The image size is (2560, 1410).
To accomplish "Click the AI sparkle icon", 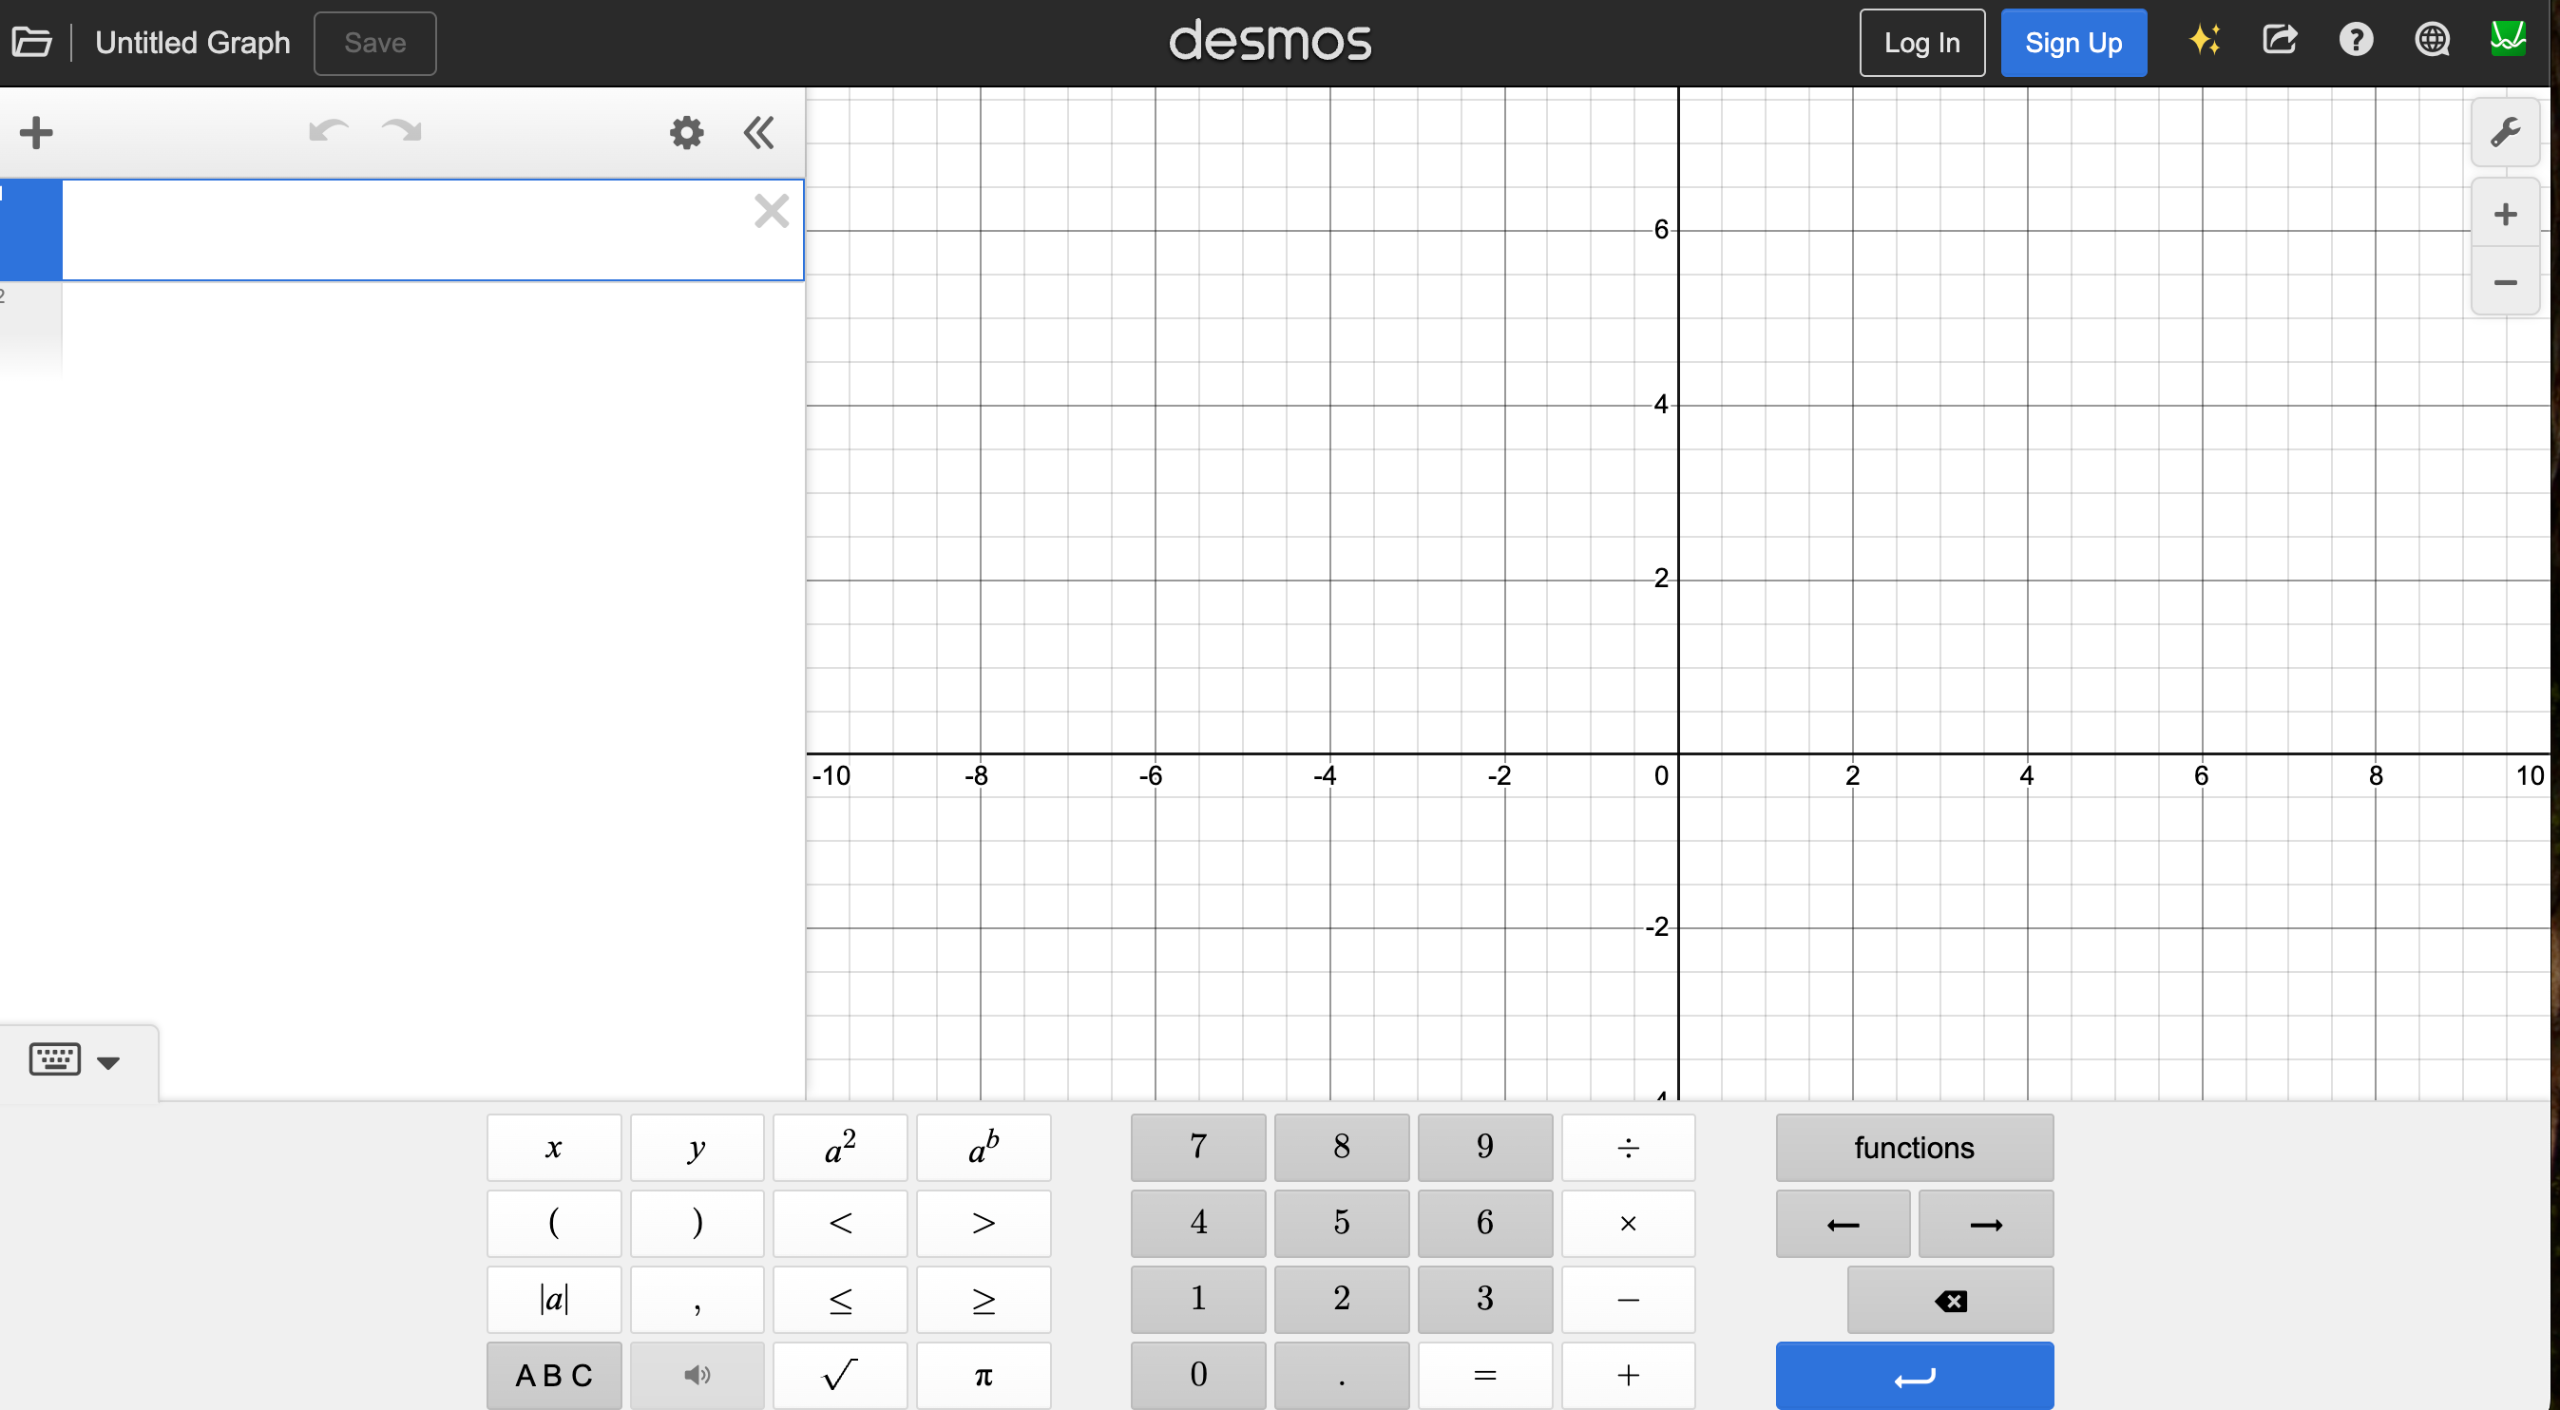I will (x=2204, y=41).
